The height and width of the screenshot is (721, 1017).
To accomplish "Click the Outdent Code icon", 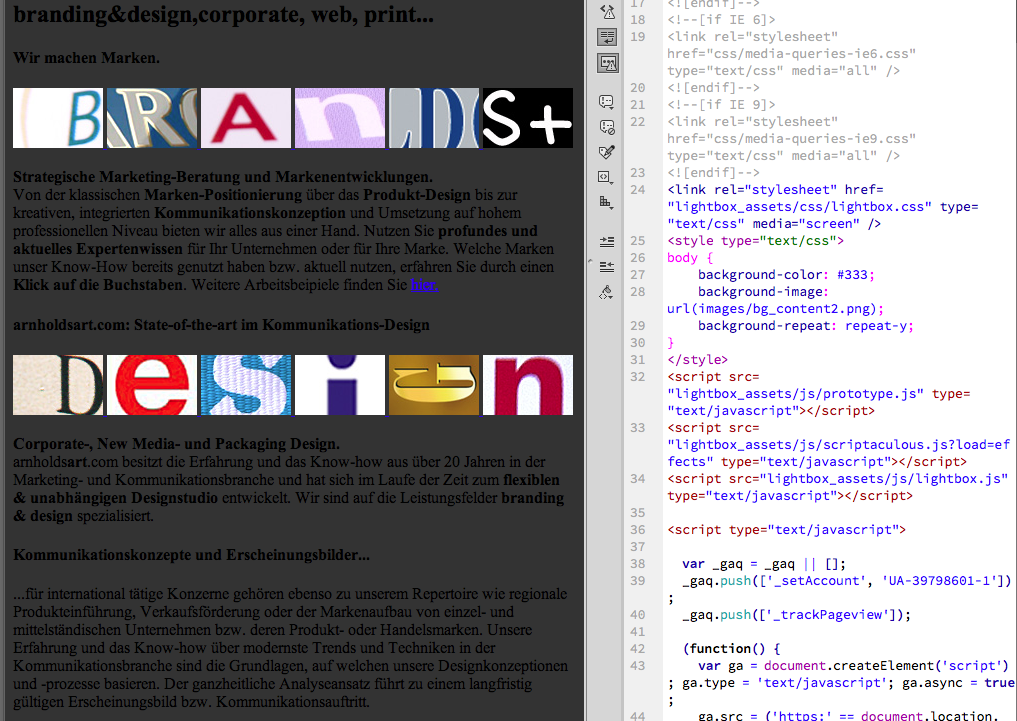I will [x=606, y=266].
